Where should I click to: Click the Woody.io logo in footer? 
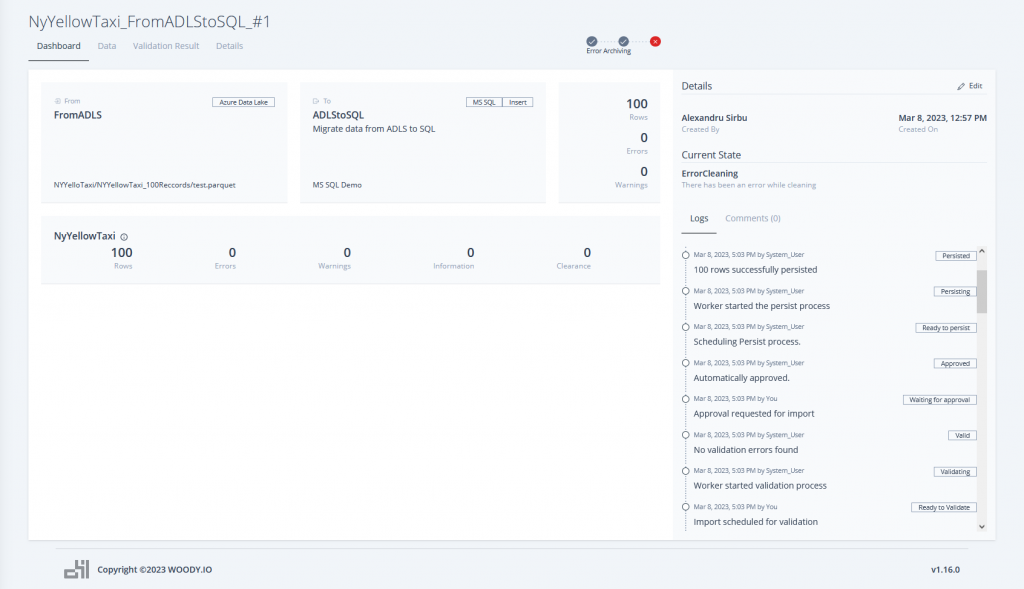click(x=76, y=569)
